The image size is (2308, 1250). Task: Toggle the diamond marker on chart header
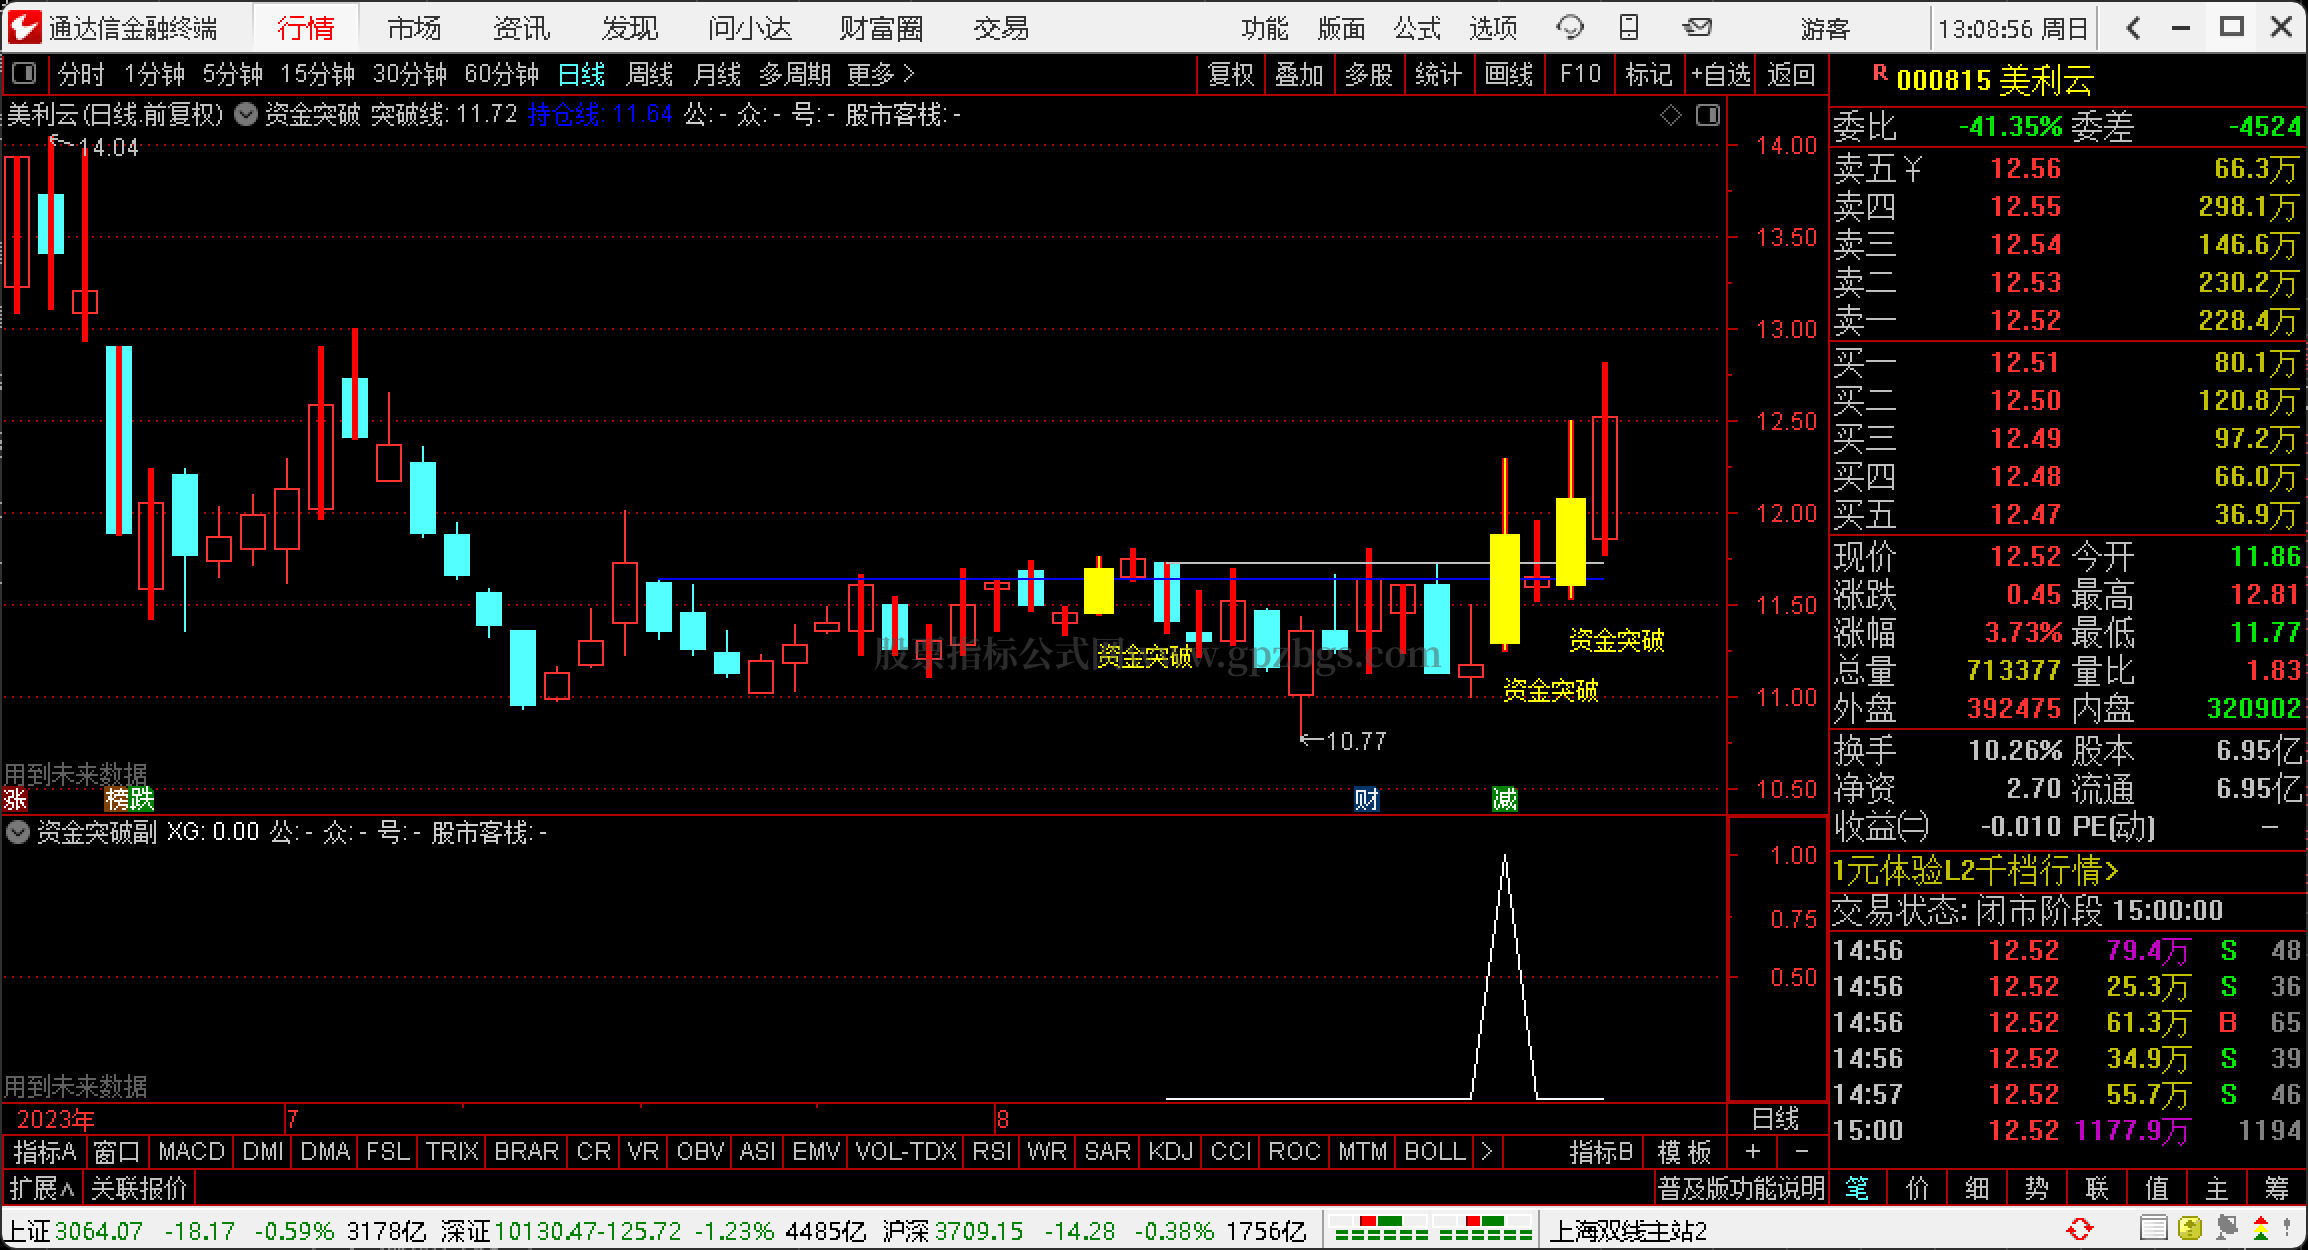1670,115
